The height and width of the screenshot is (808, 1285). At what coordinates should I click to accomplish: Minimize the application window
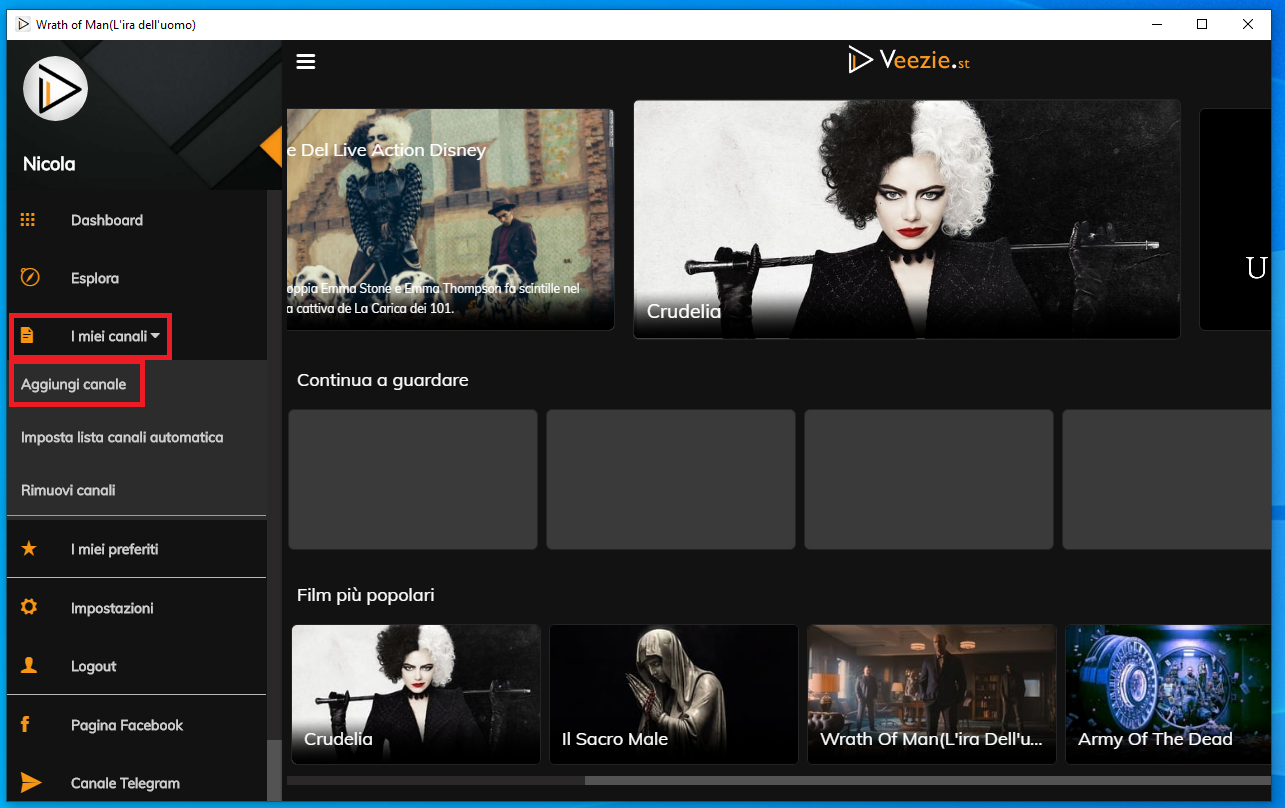click(x=1157, y=24)
